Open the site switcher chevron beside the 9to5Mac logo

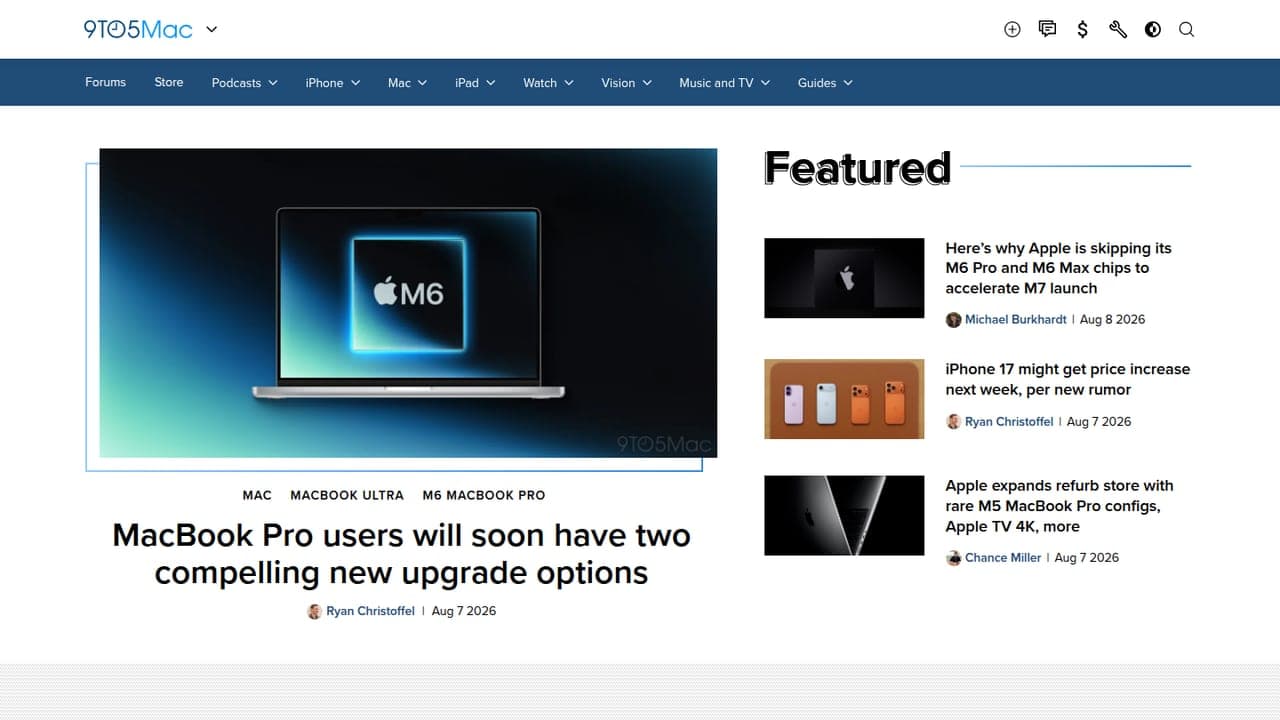(211, 29)
